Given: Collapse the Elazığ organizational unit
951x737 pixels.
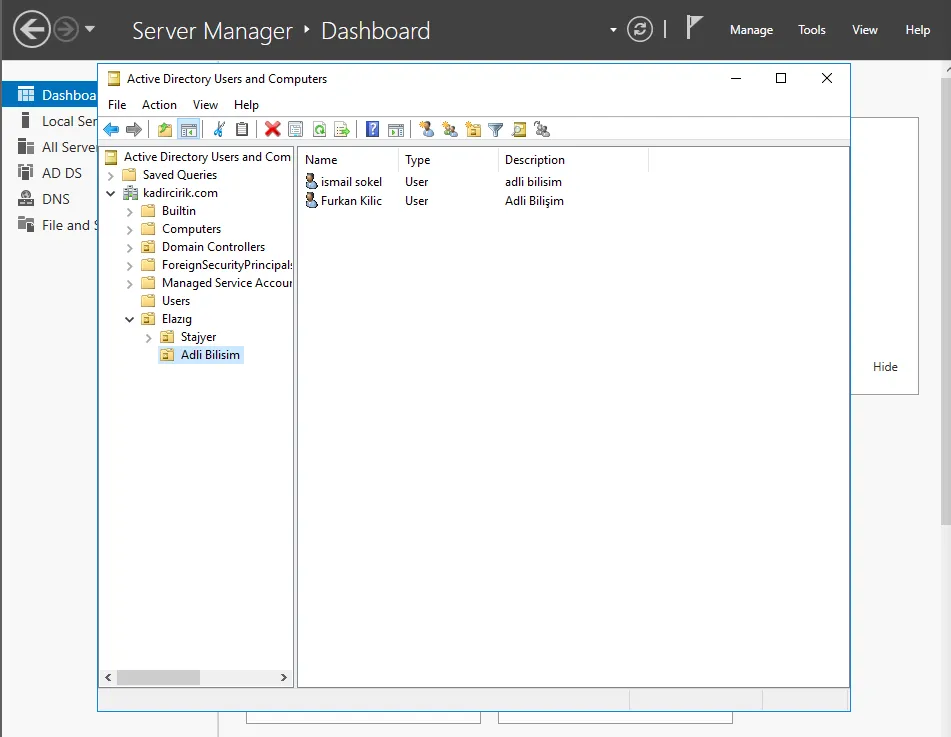Looking at the screenshot, I should coord(129,319).
